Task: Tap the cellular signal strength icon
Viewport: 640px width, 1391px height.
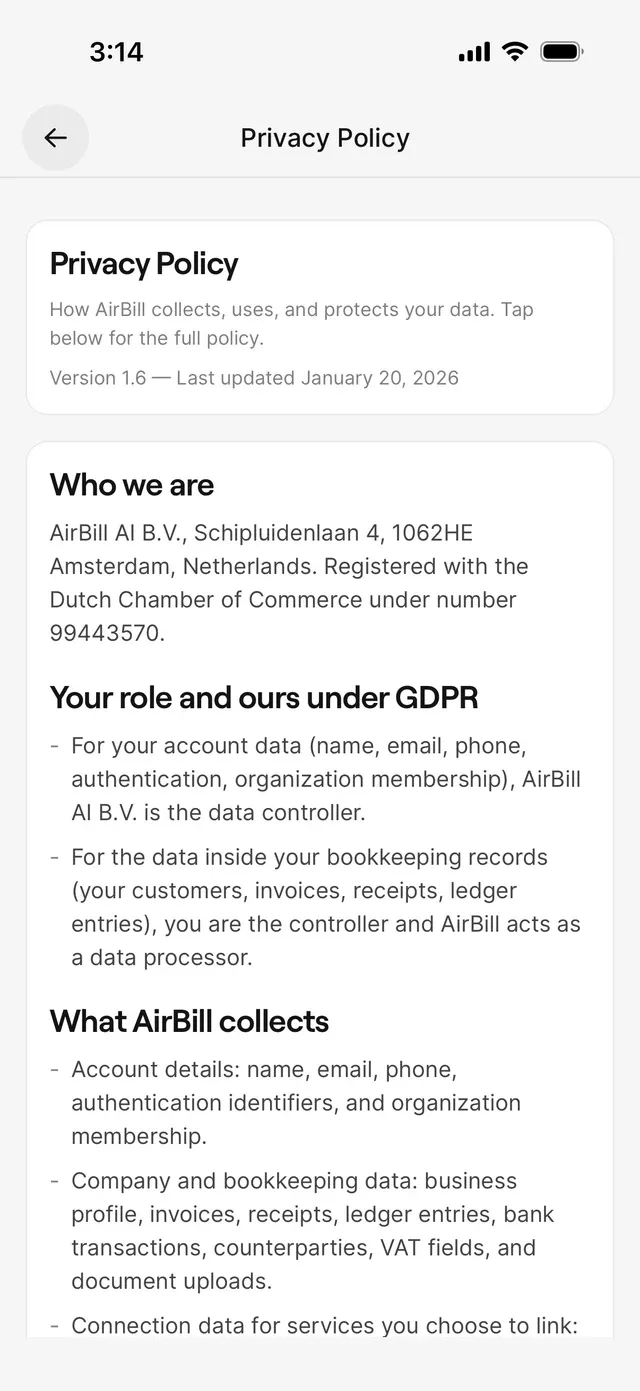Action: pyautogui.click(x=474, y=52)
